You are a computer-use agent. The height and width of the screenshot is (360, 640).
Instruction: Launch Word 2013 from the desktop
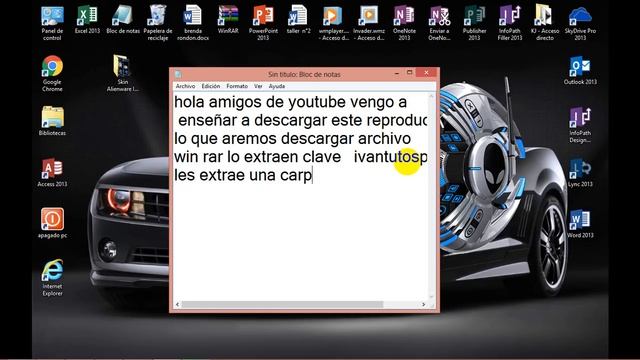coord(580,224)
